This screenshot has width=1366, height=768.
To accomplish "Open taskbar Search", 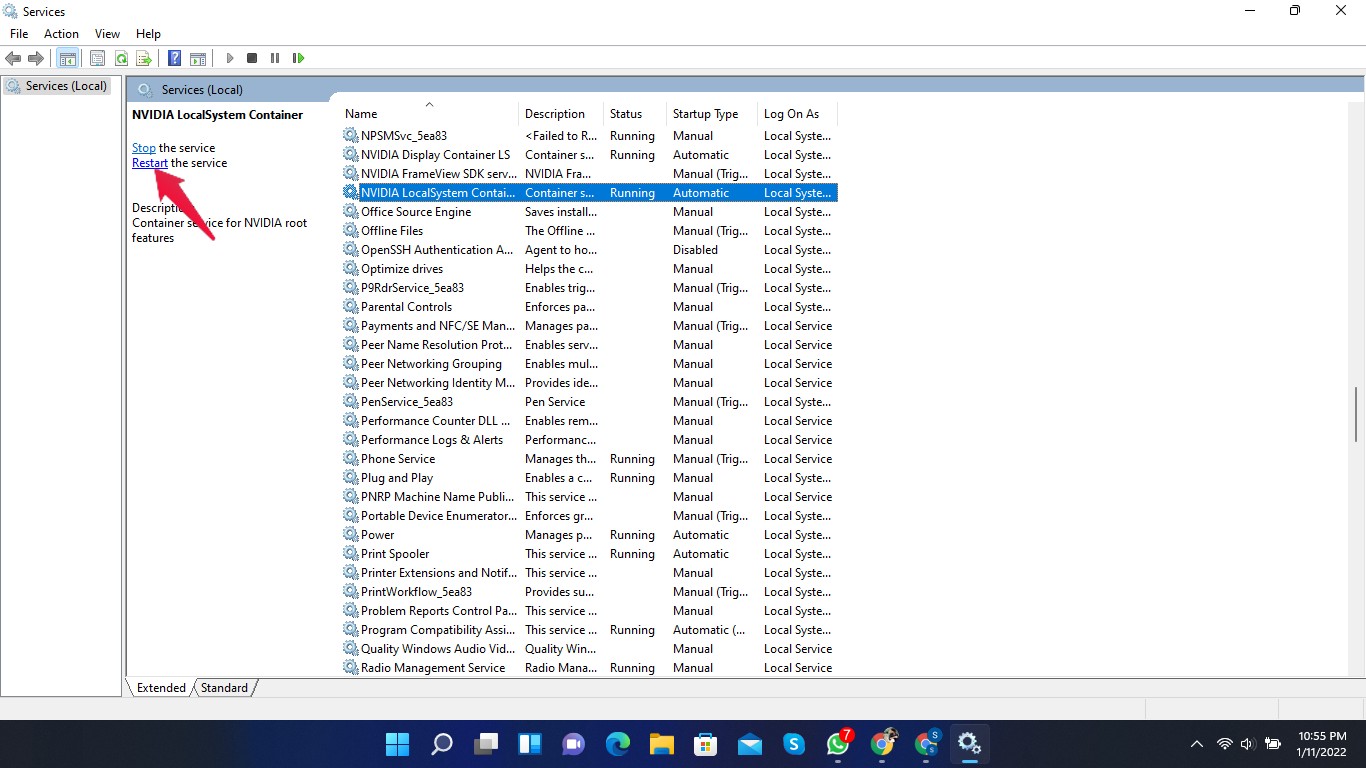I will coord(441,744).
